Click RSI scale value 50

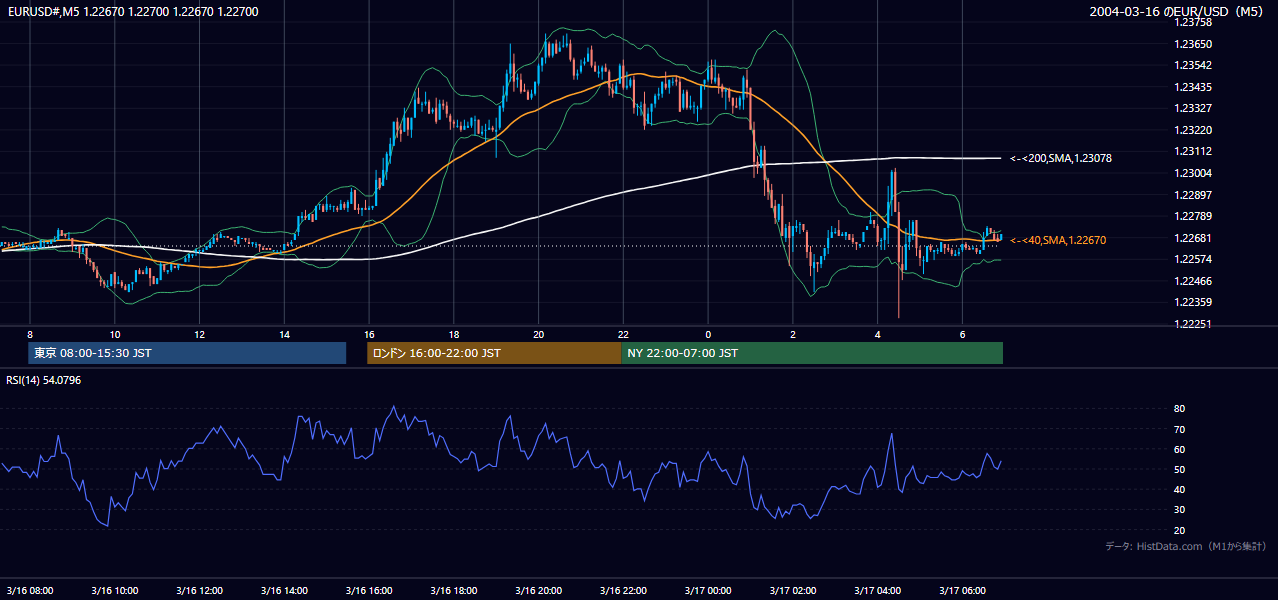(x=1180, y=469)
